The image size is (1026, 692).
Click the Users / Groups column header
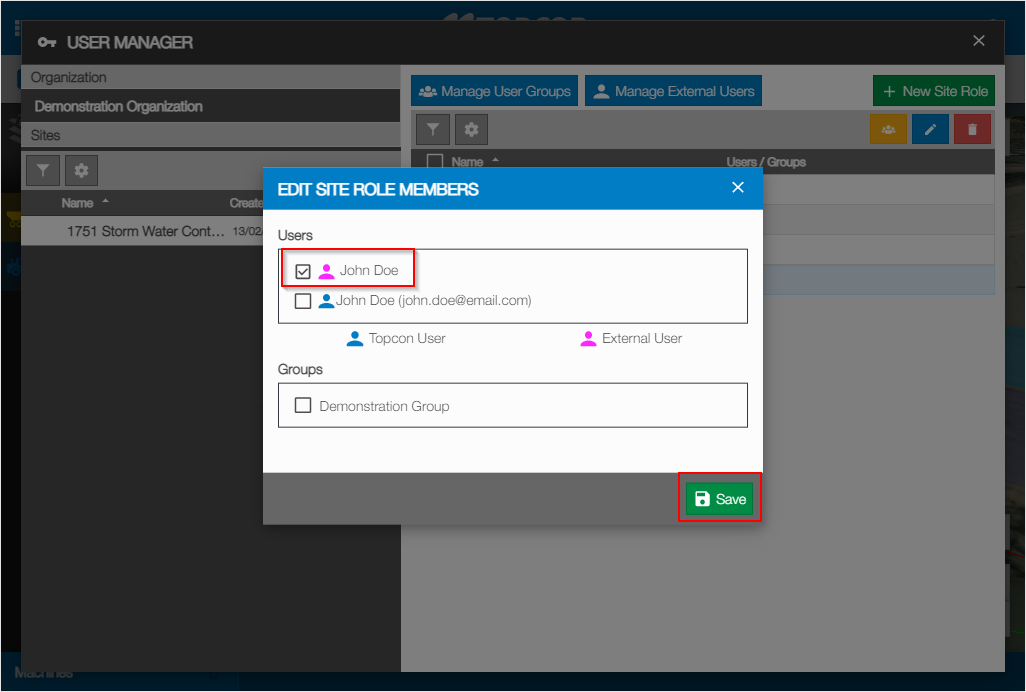coord(766,162)
